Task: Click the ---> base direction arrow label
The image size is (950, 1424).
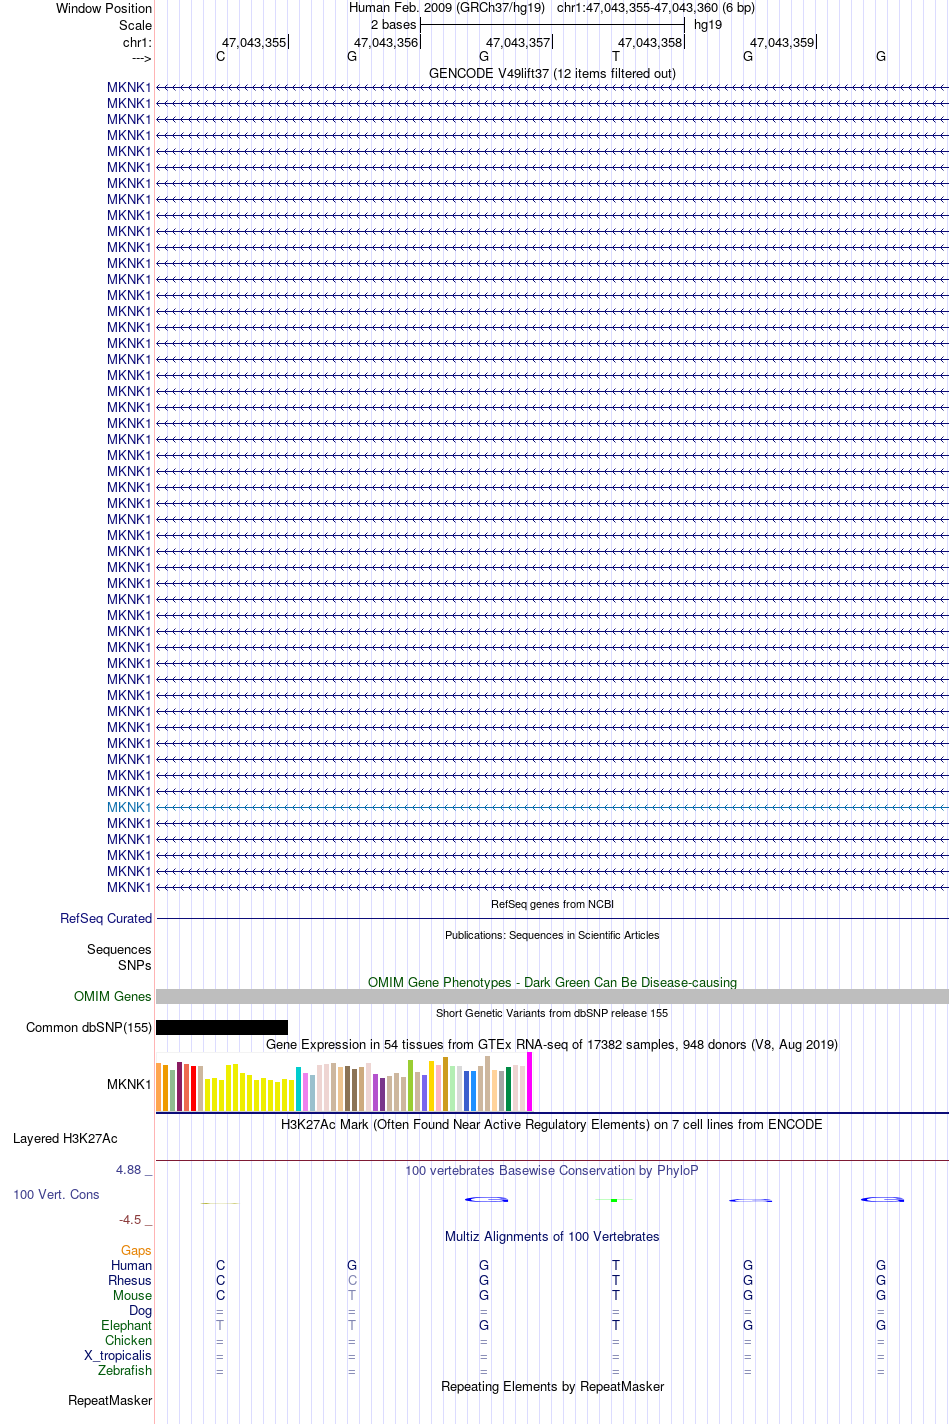Action: 141,58
